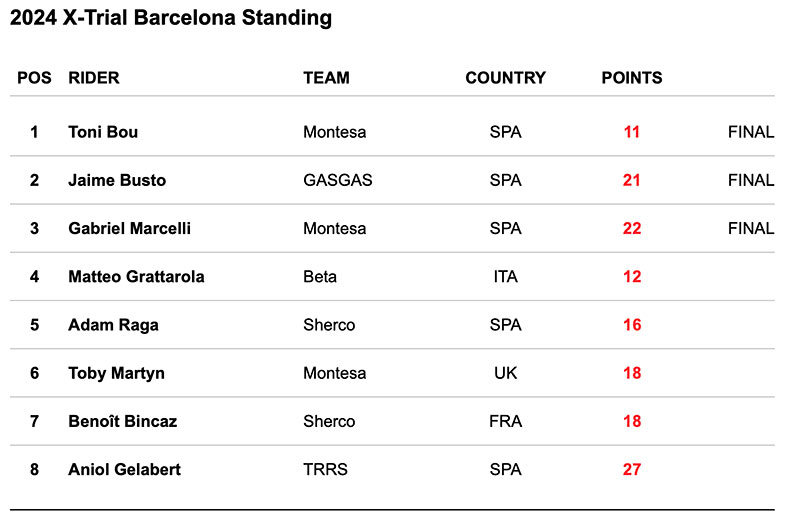Click the TEAM column header
The image size is (800, 521).
tap(326, 77)
